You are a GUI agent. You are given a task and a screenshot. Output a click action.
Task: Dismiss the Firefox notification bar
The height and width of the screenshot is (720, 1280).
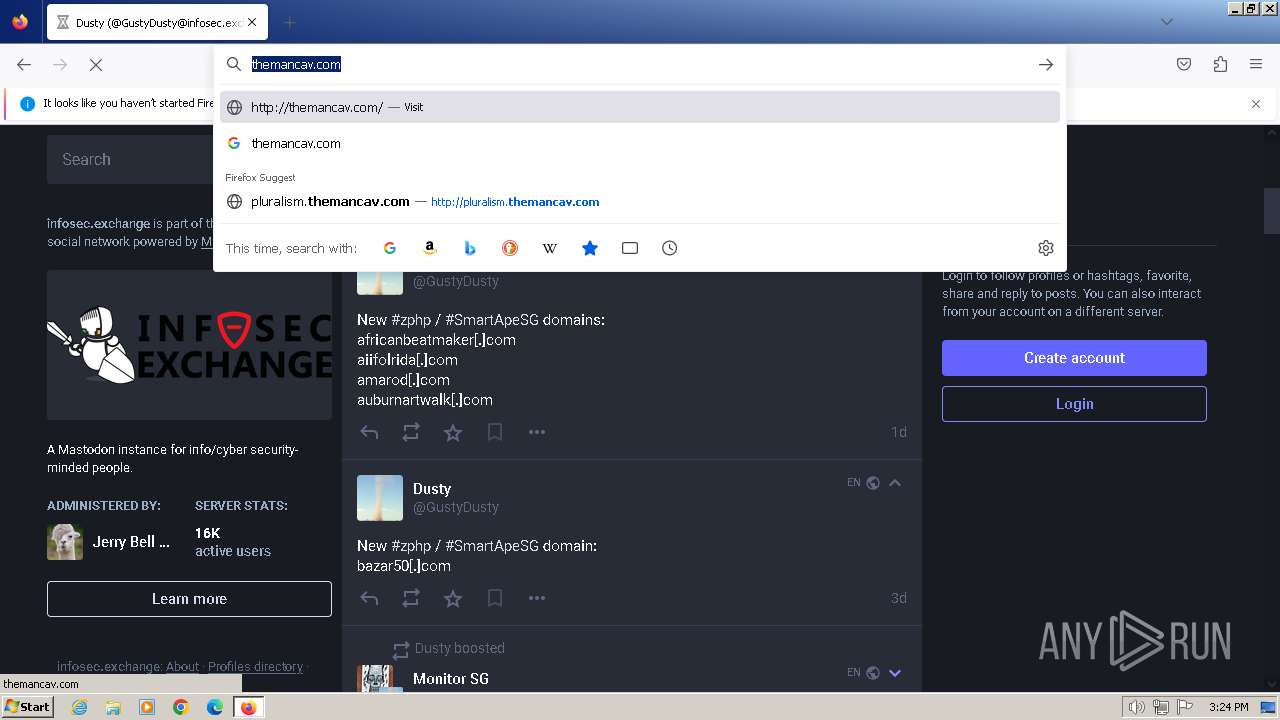1256,104
